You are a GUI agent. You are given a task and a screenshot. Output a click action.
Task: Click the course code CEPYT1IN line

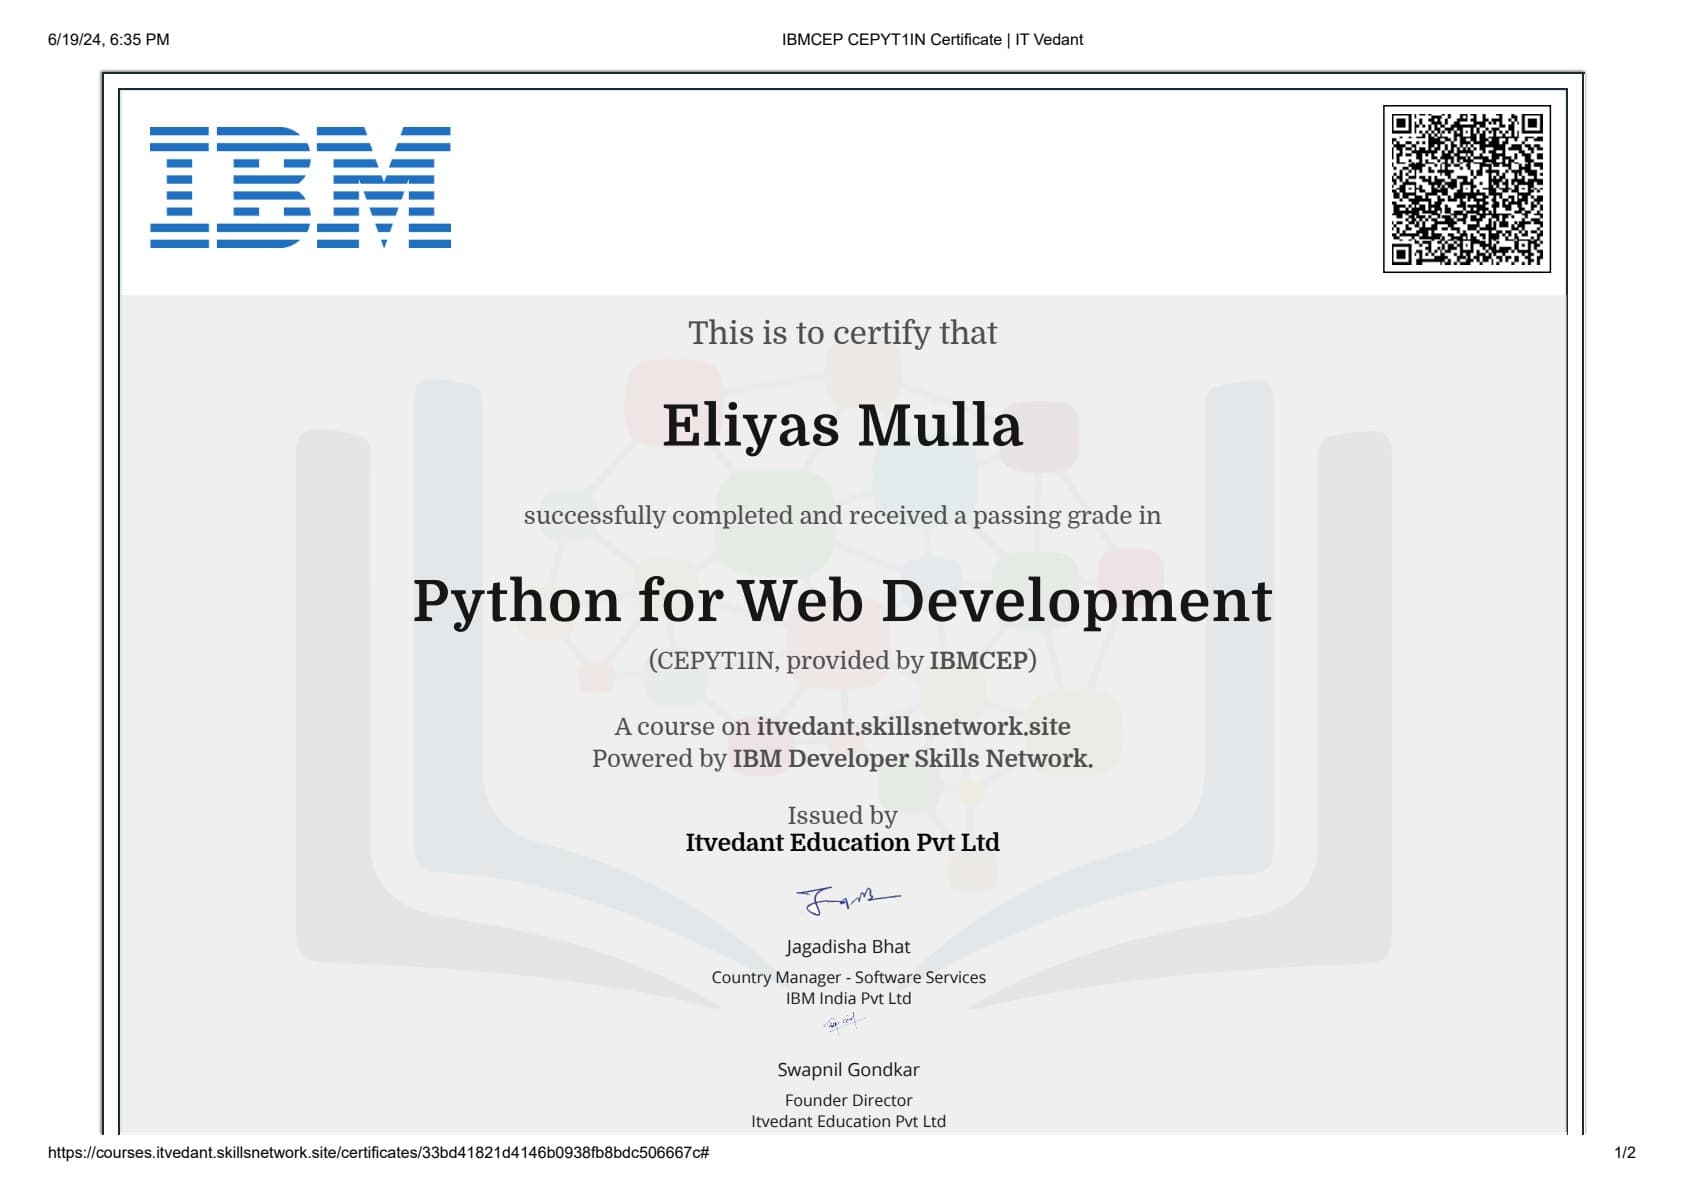pos(842,660)
